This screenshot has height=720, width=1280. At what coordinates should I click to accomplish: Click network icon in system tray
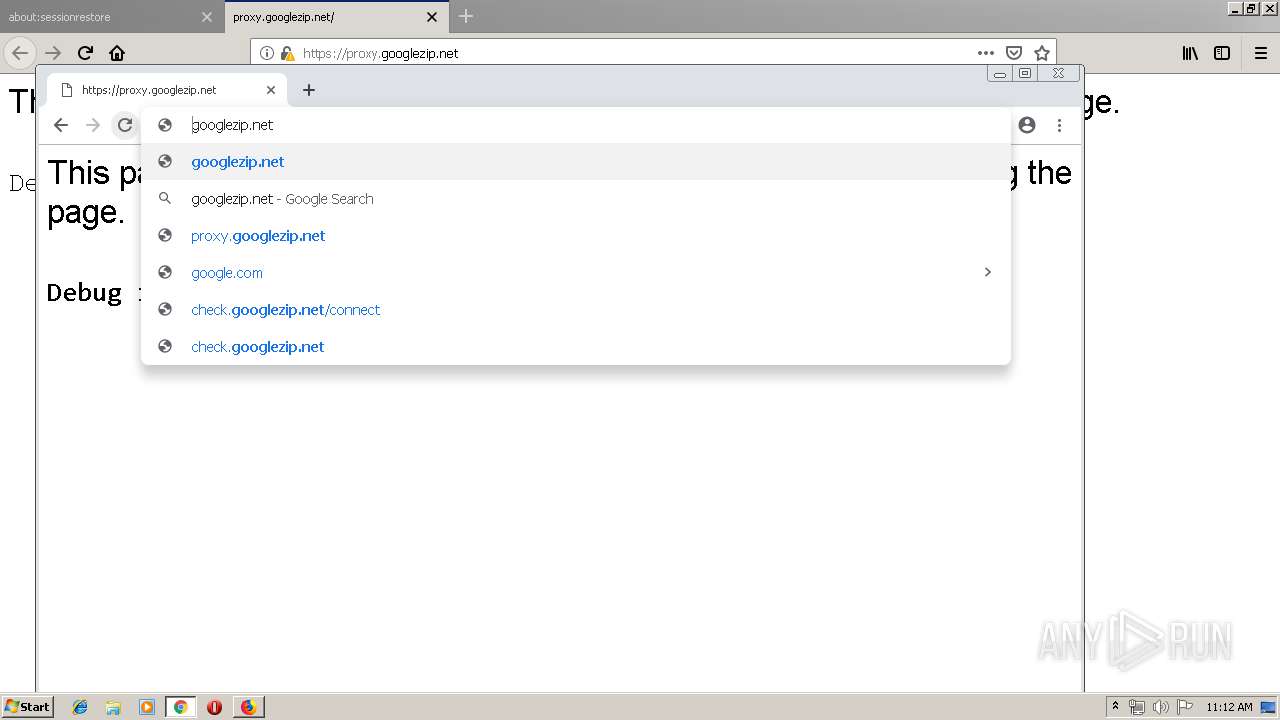1137,707
